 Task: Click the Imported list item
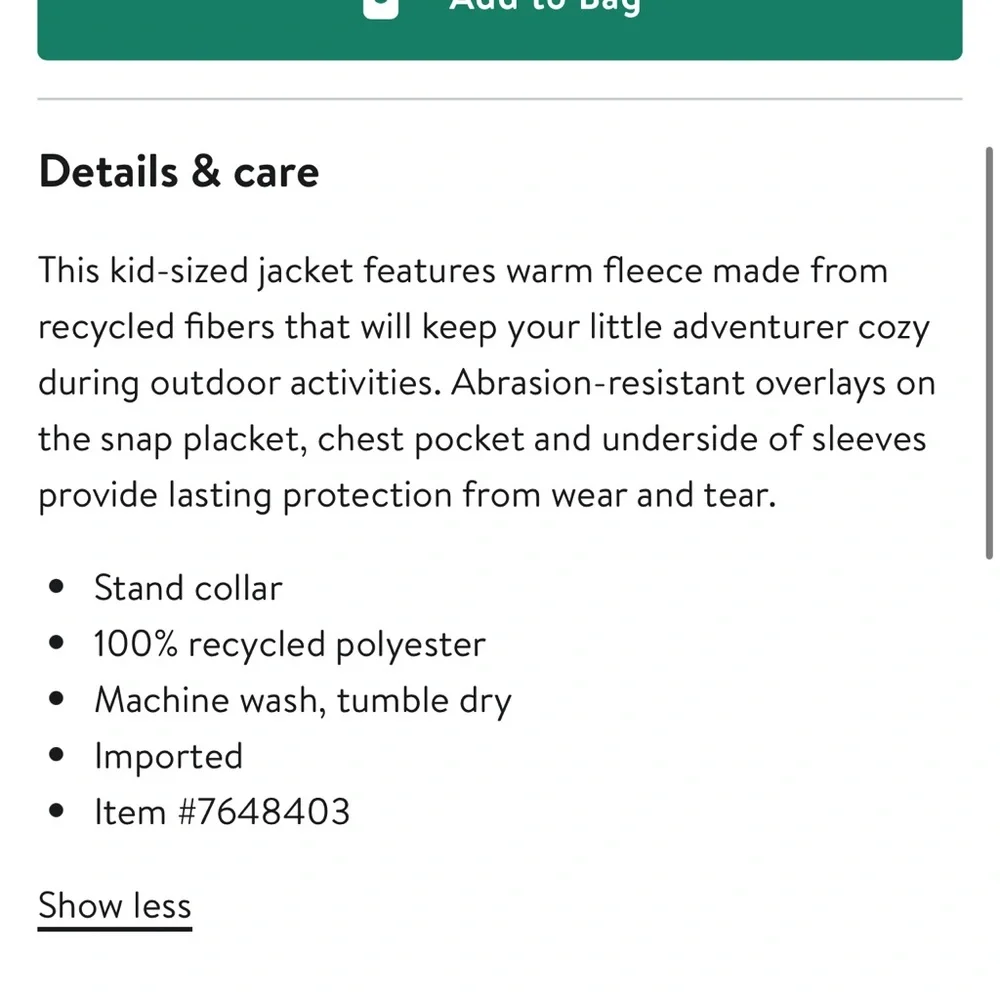point(168,756)
